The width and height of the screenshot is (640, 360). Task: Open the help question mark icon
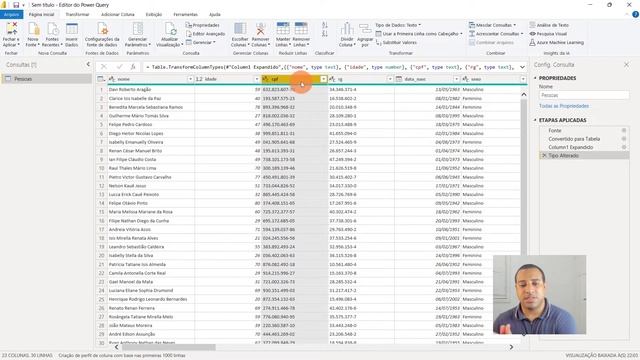[635, 14]
